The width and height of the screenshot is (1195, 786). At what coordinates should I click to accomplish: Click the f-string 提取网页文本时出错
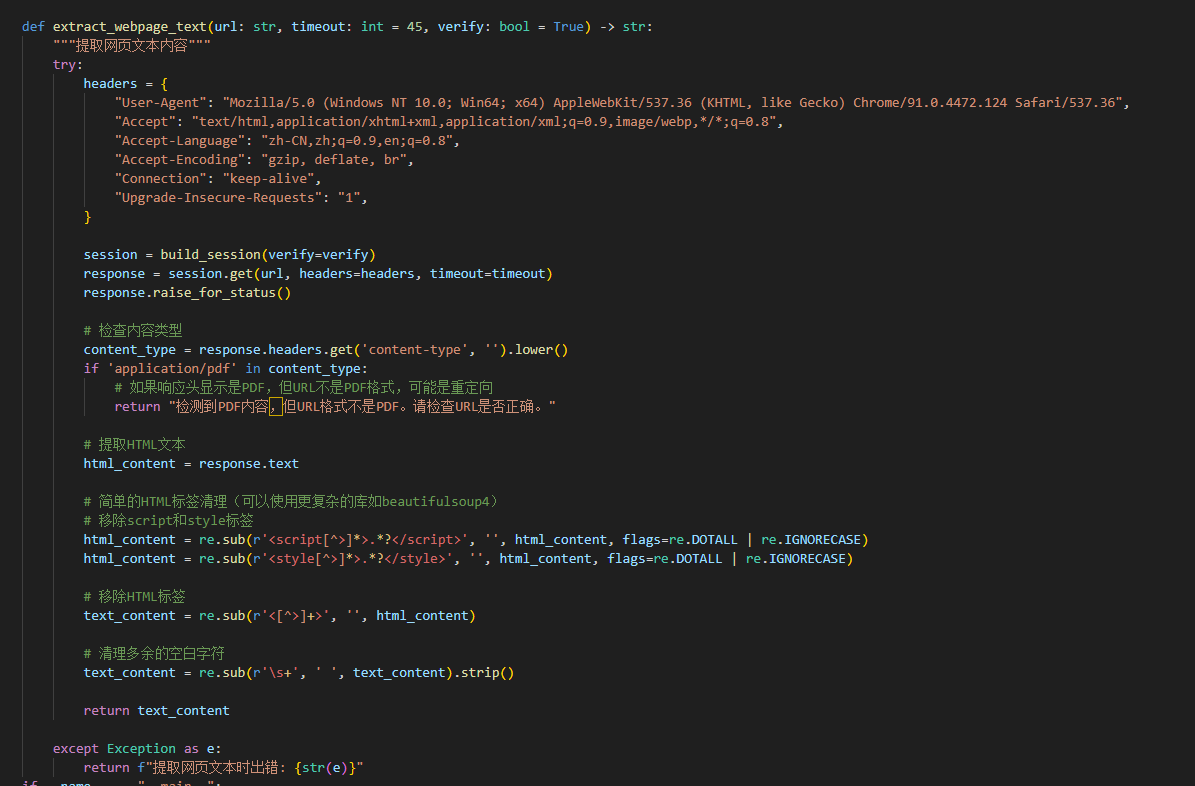250,768
